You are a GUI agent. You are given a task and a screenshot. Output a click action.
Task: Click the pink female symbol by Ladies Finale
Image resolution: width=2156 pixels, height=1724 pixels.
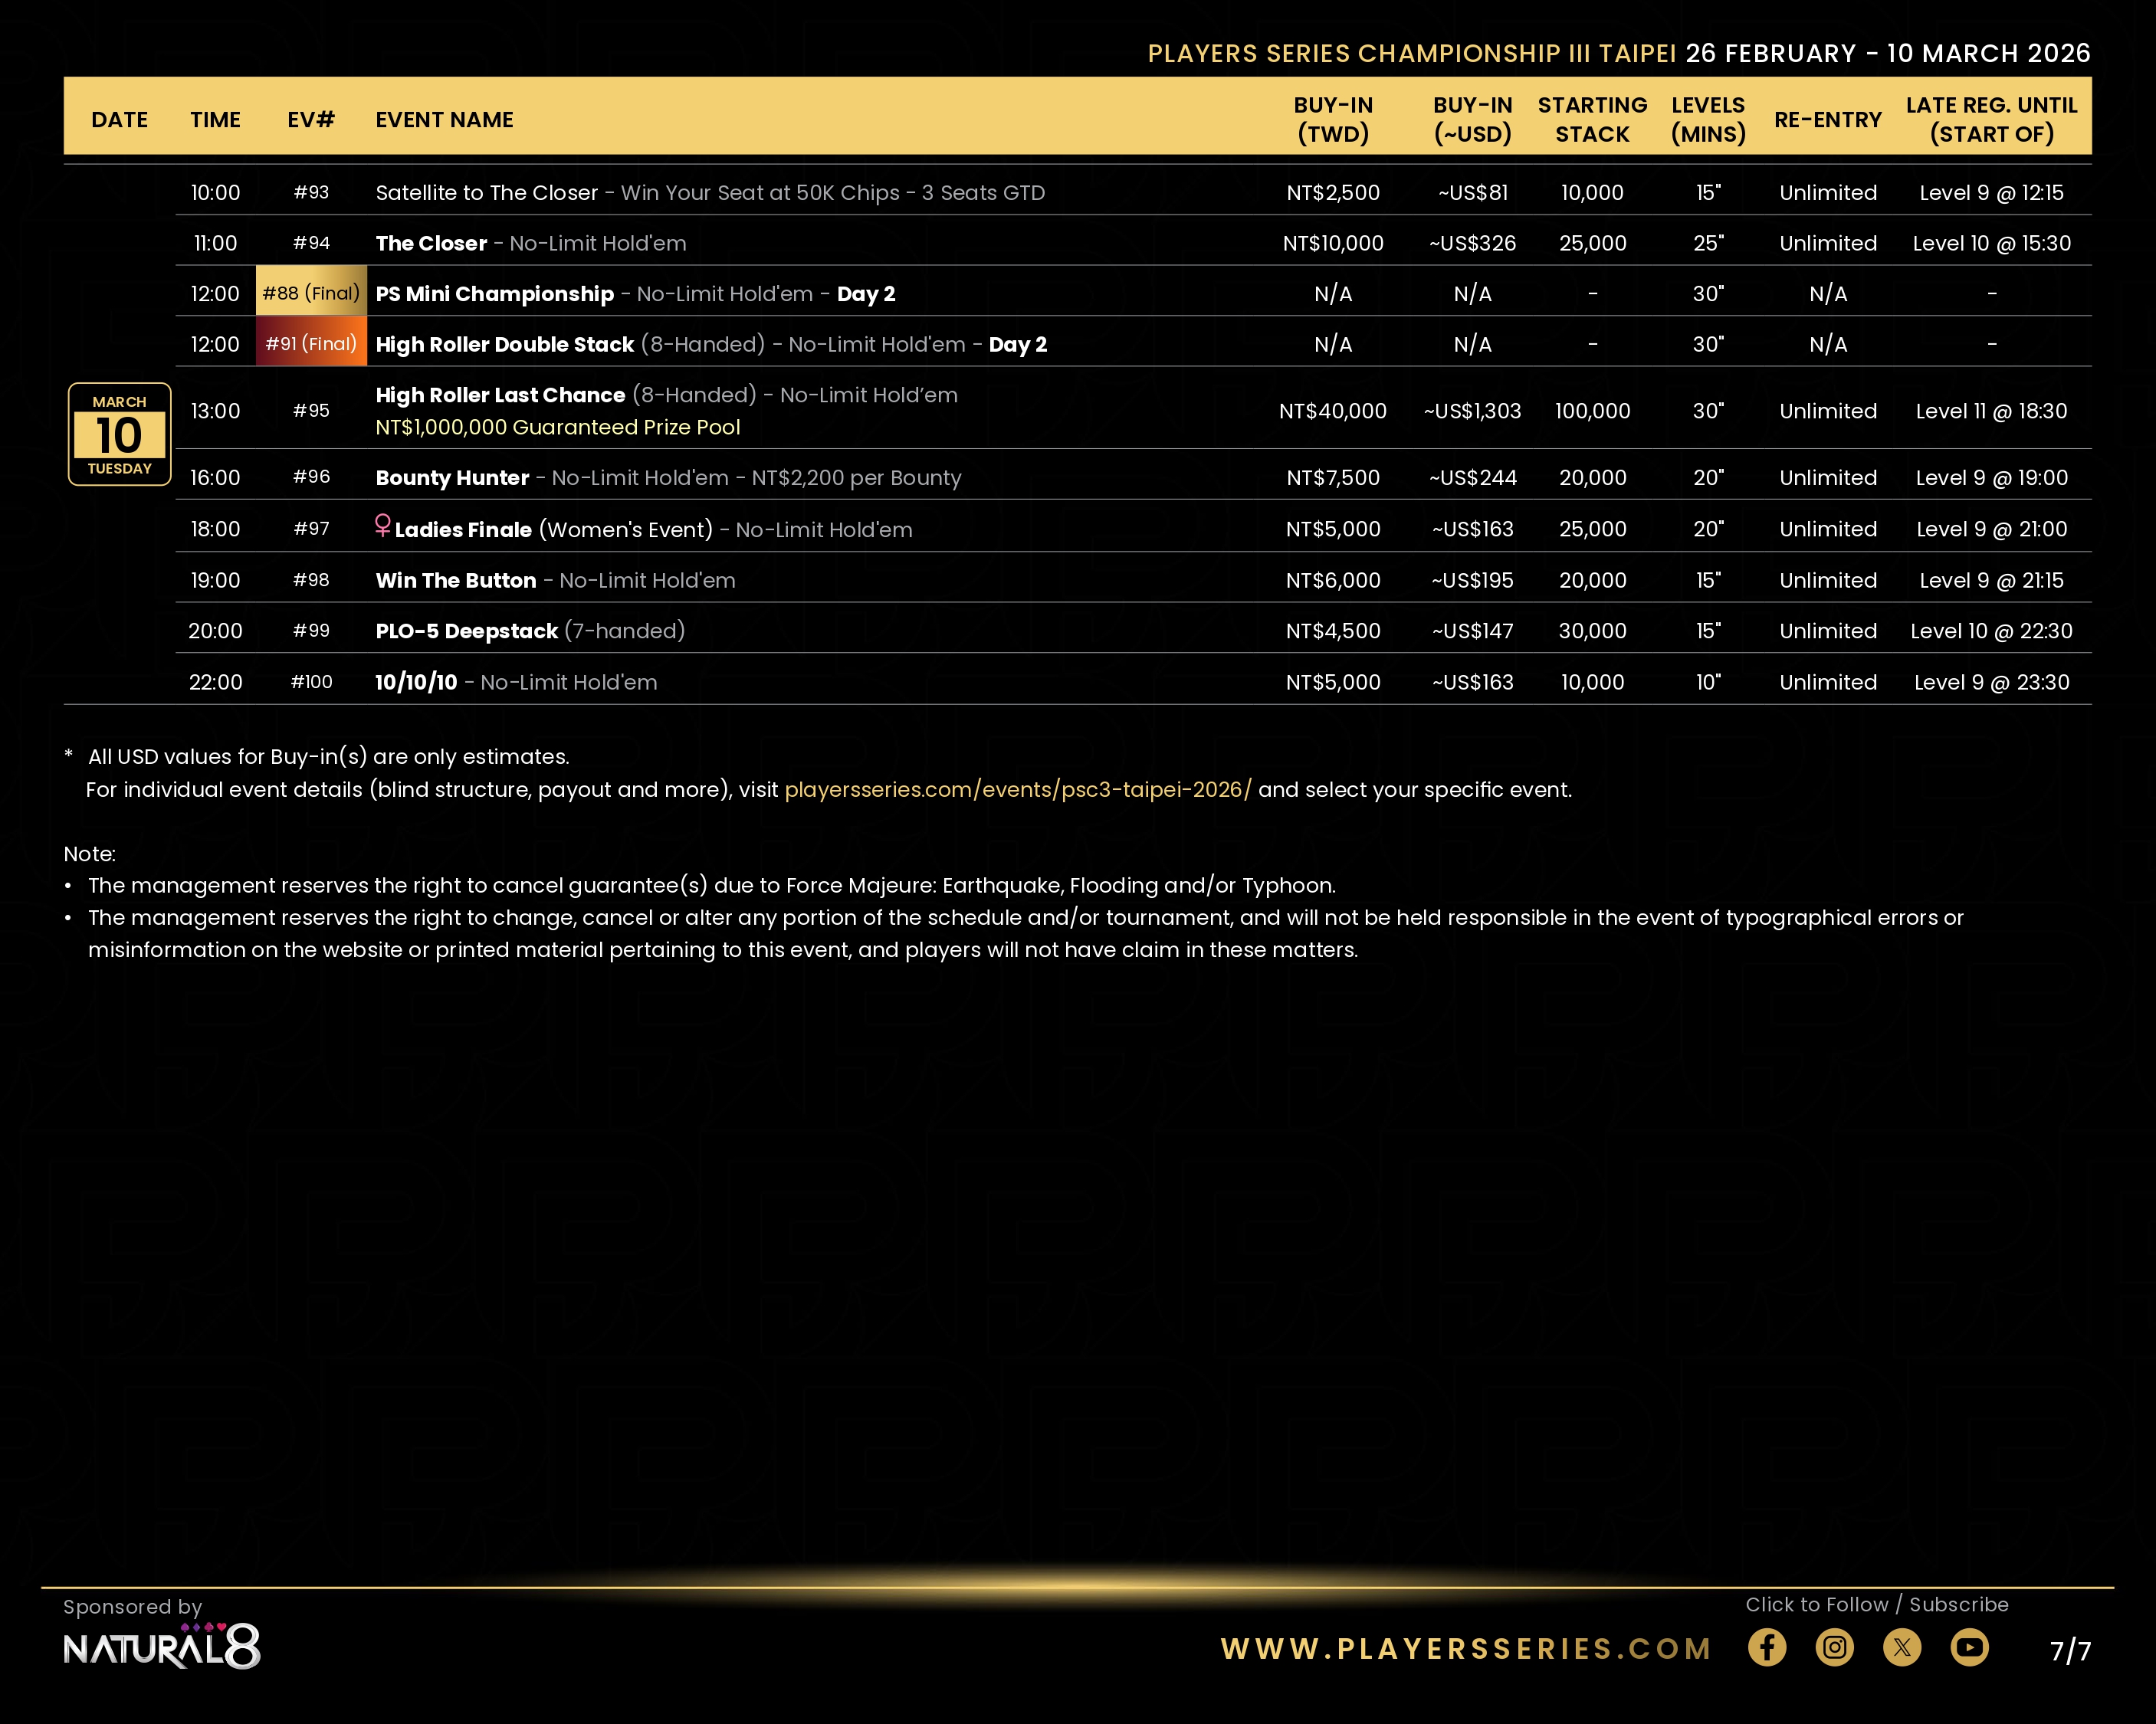(x=382, y=526)
